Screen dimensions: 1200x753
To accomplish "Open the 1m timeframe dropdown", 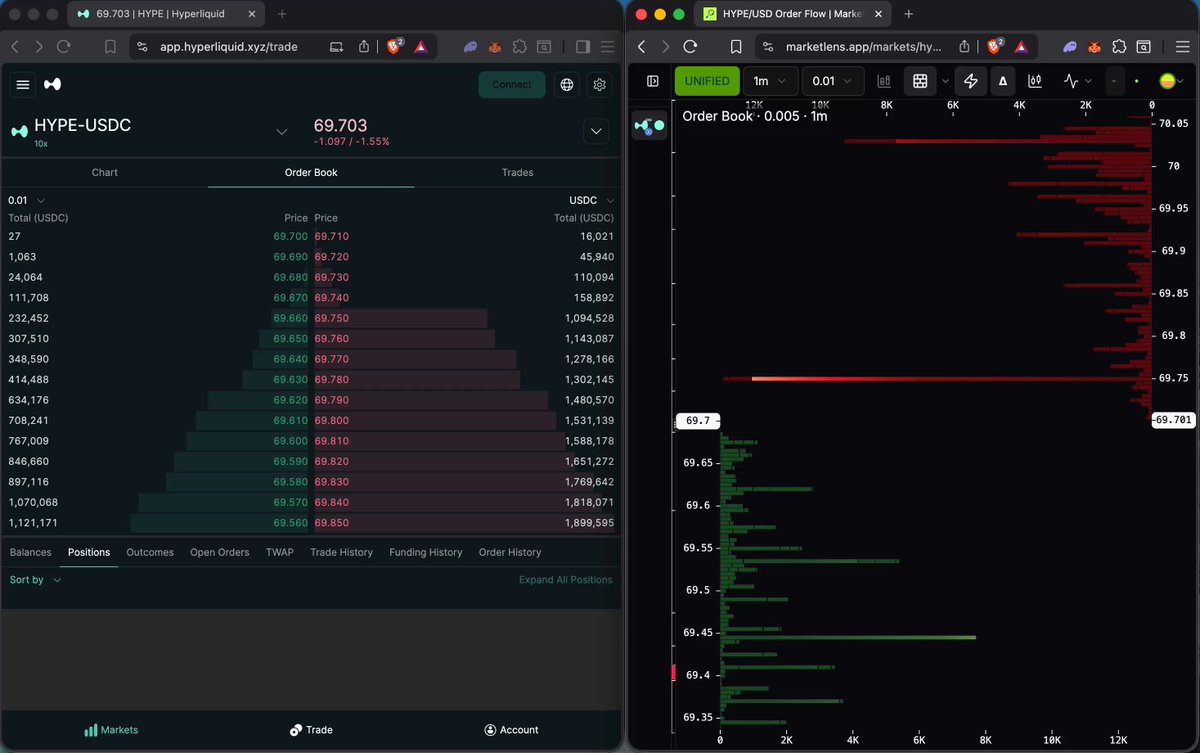I will click(x=771, y=81).
